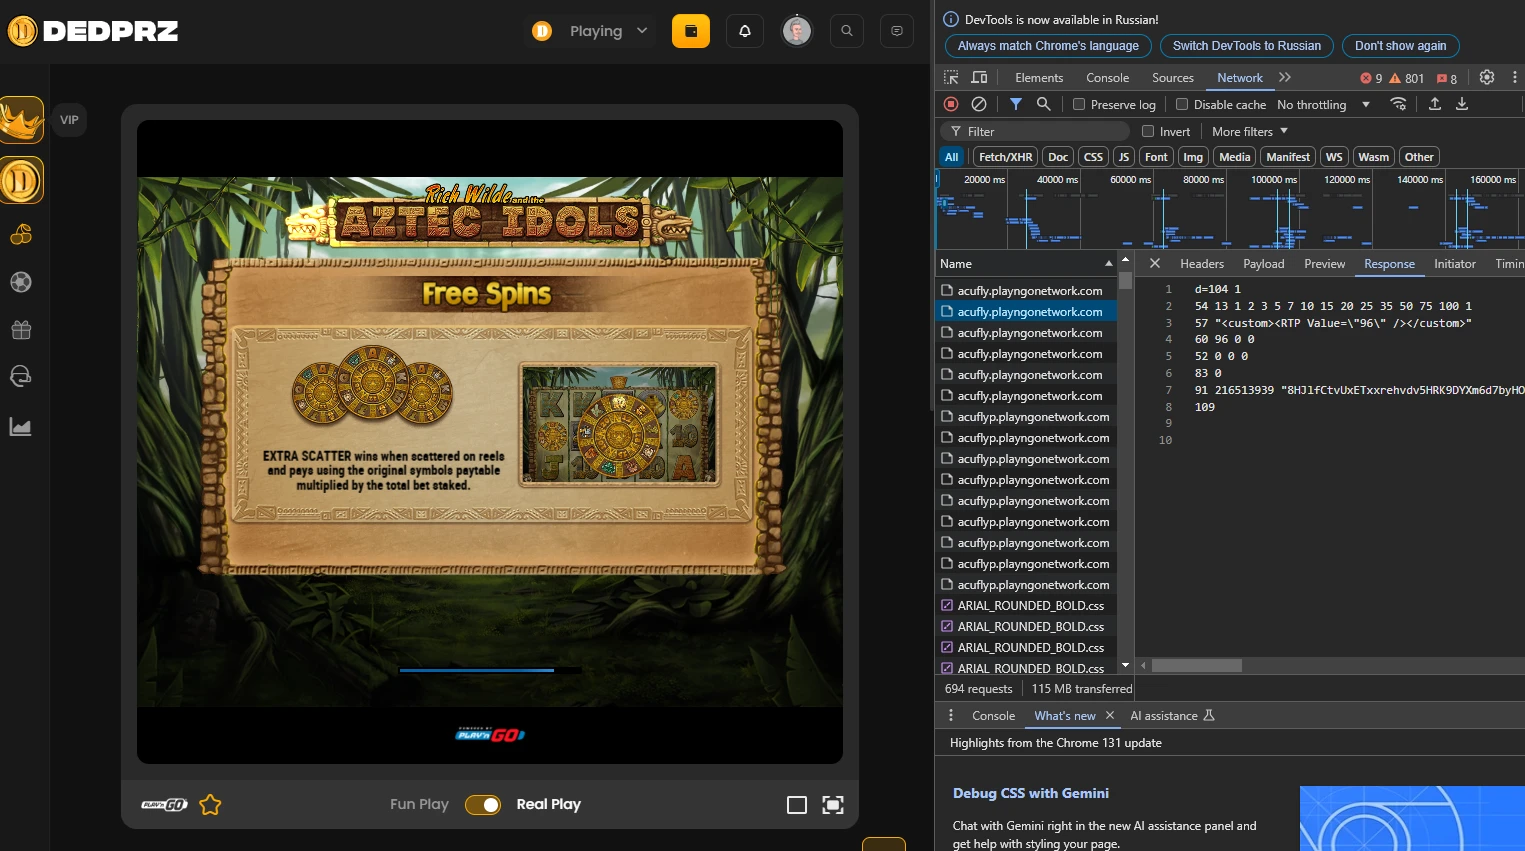Click the network filter funnel icon

pos(1016,104)
